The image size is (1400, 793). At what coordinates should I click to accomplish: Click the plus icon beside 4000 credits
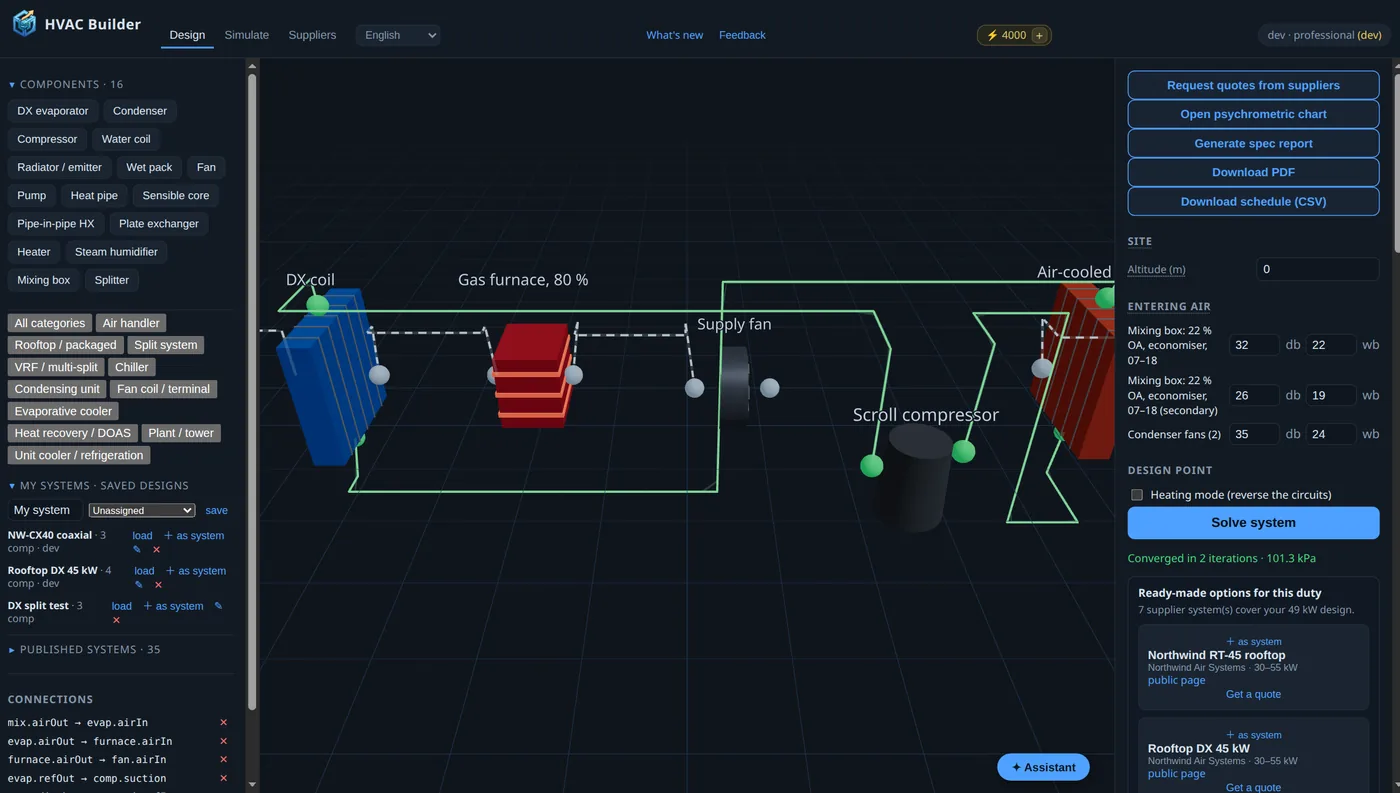point(1039,35)
